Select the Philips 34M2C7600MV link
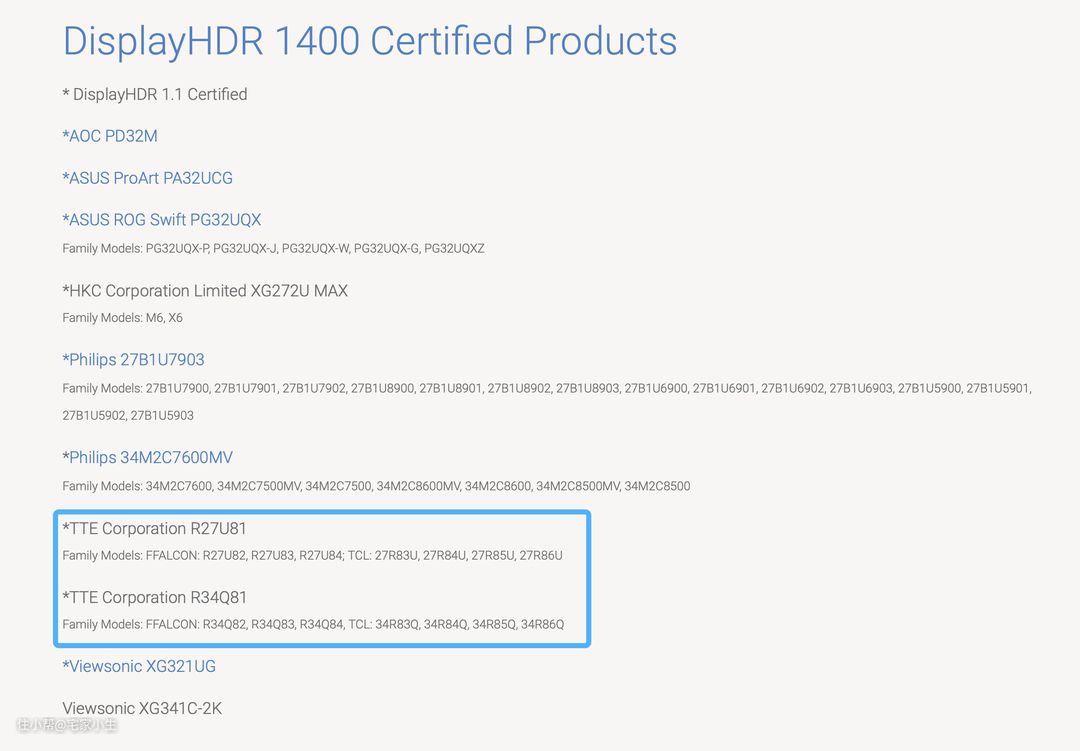The height and width of the screenshot is (751, 1080). click(147, 458)
